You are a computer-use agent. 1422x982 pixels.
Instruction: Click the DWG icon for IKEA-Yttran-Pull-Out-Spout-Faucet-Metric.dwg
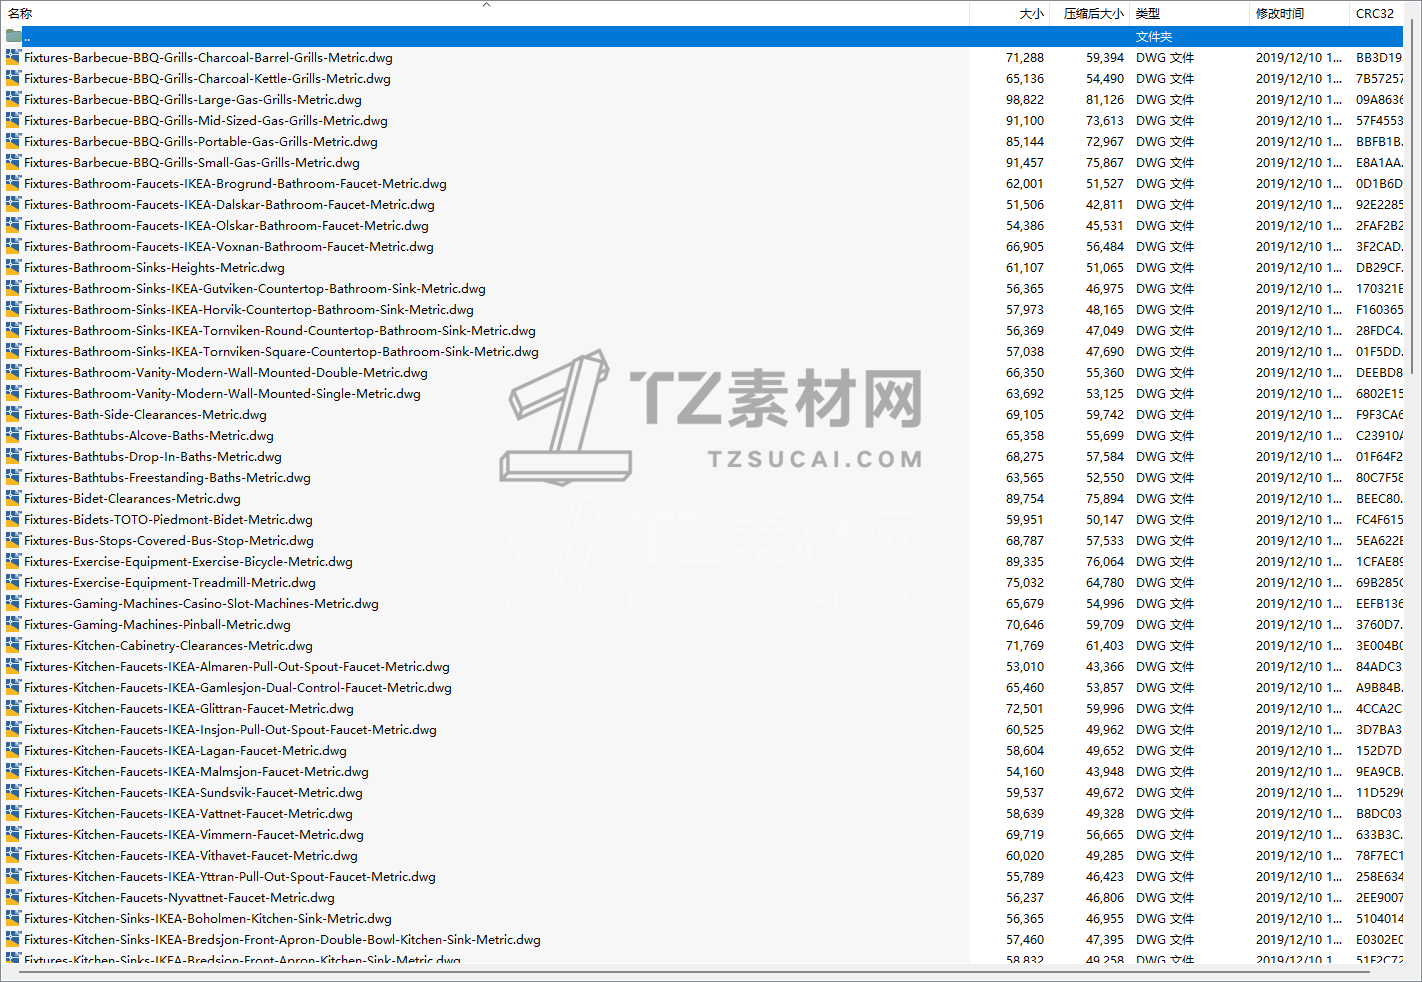click(13, 876)
